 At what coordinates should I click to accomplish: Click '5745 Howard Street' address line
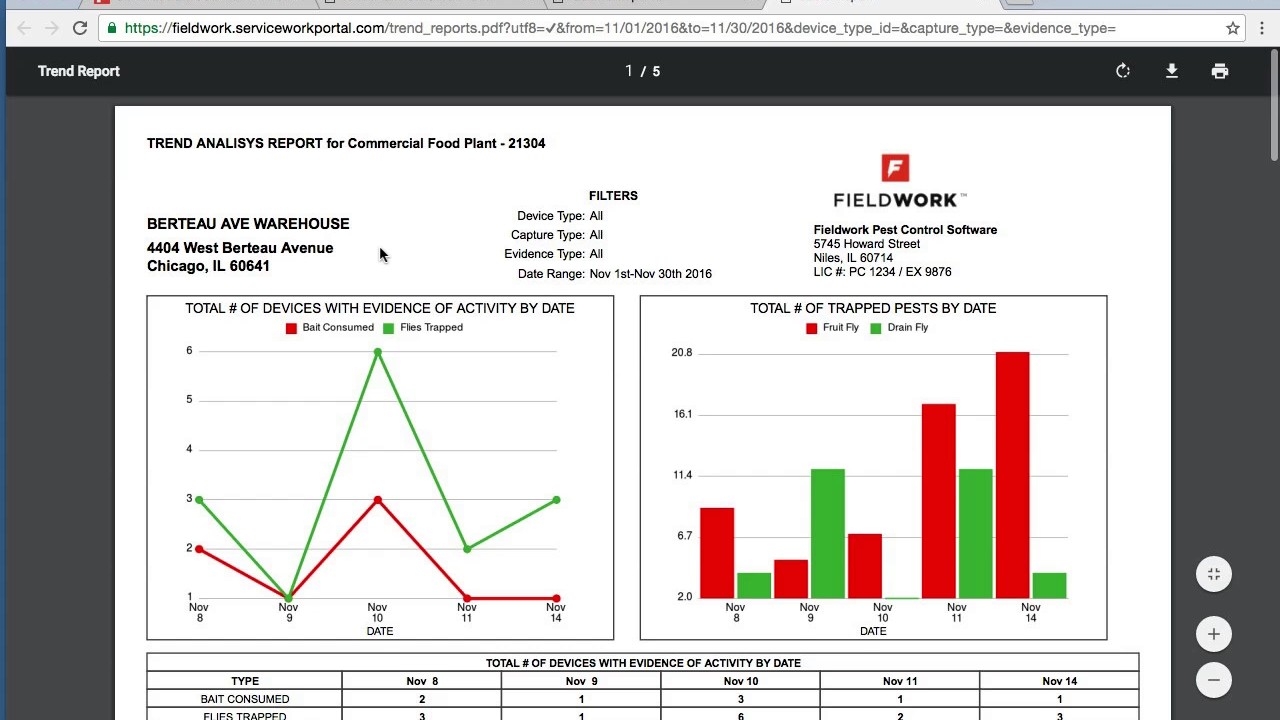pyautogui.click(x=867, y=244)
